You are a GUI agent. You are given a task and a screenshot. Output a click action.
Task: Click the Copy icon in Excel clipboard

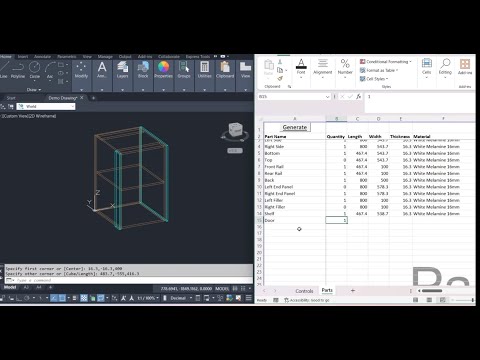coord(280,70)
